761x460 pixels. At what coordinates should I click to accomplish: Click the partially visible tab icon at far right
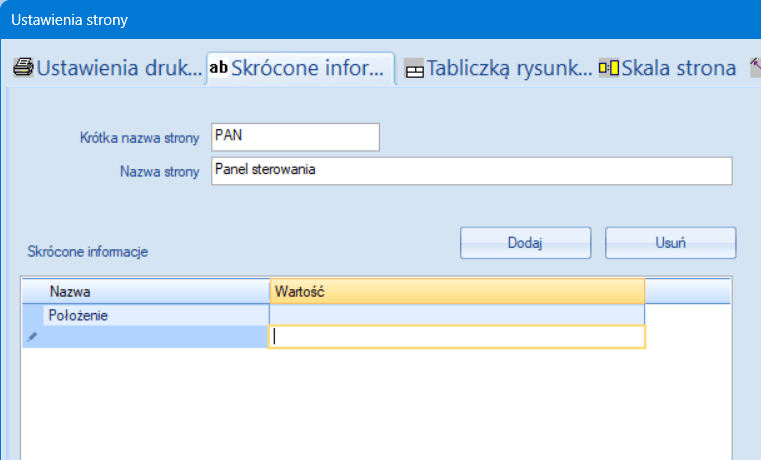tap(755, 68)
